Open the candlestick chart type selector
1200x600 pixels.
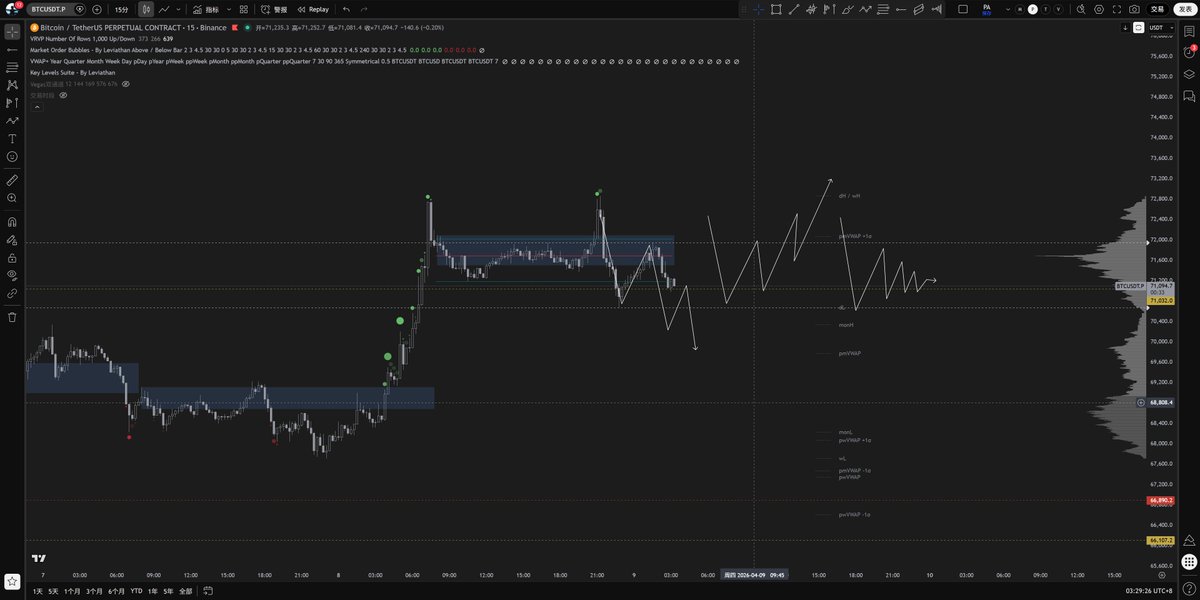pyautogui.click(x=146, y=9)
